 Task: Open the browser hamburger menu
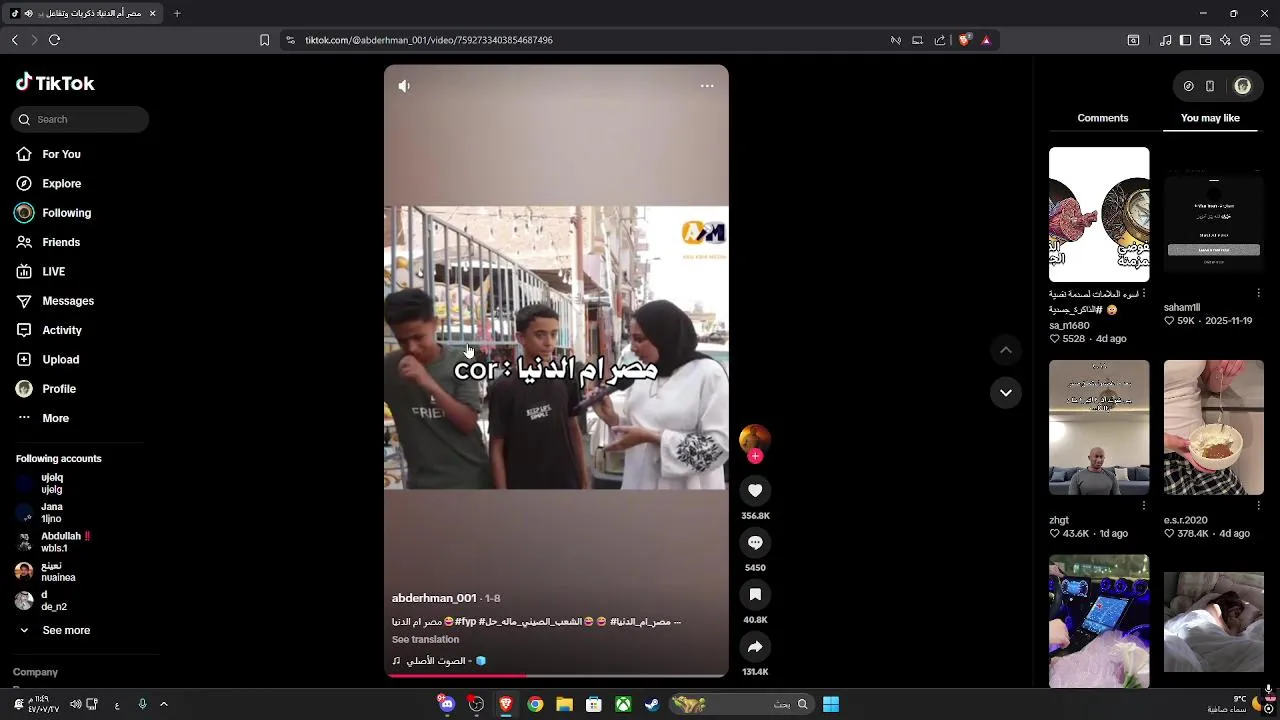click(1265, 40)
